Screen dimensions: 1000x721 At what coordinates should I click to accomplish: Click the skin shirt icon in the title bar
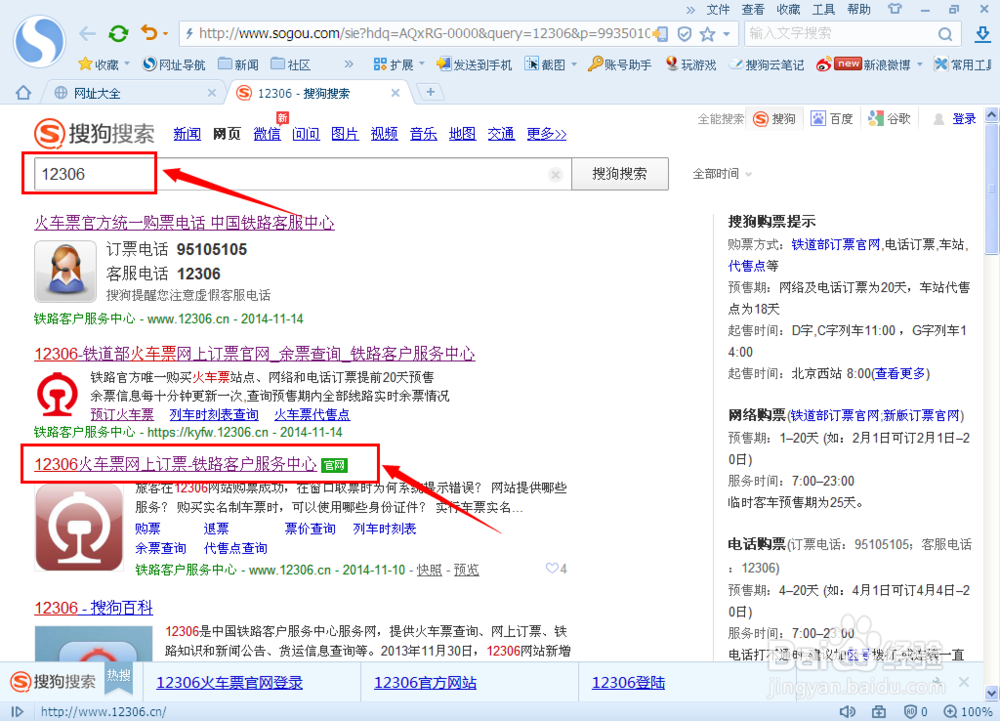[x=895, y=9]
